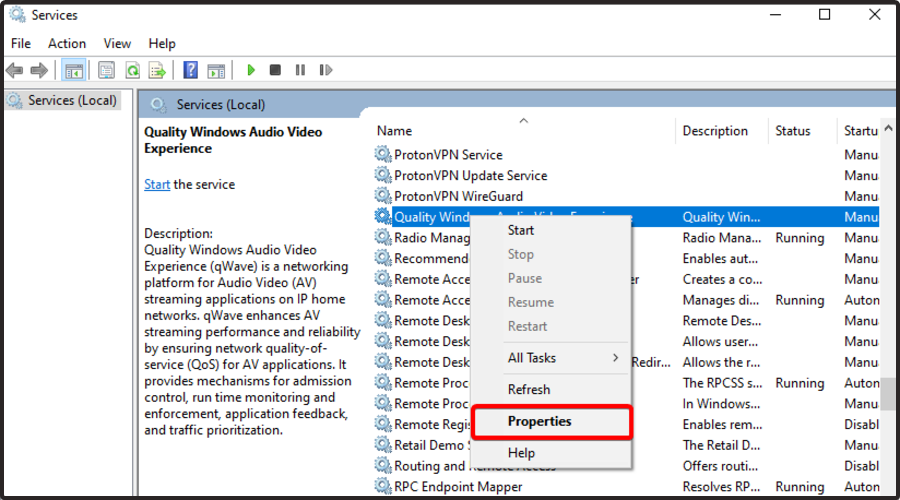The width and height of the screenshot is (900, 500).
Task: Click the Export List toolbar icon
Action: 157,71
